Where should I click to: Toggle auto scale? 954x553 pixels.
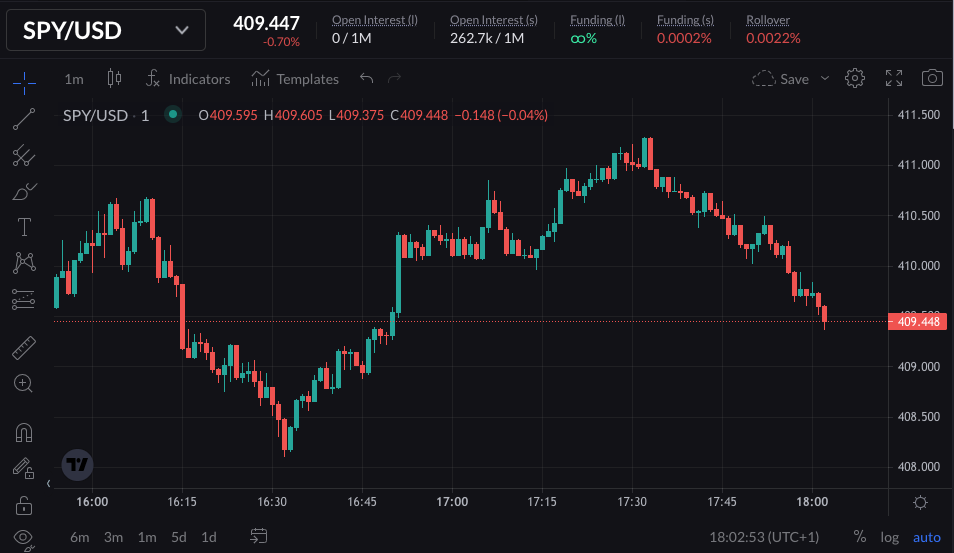tap(927, 537)
